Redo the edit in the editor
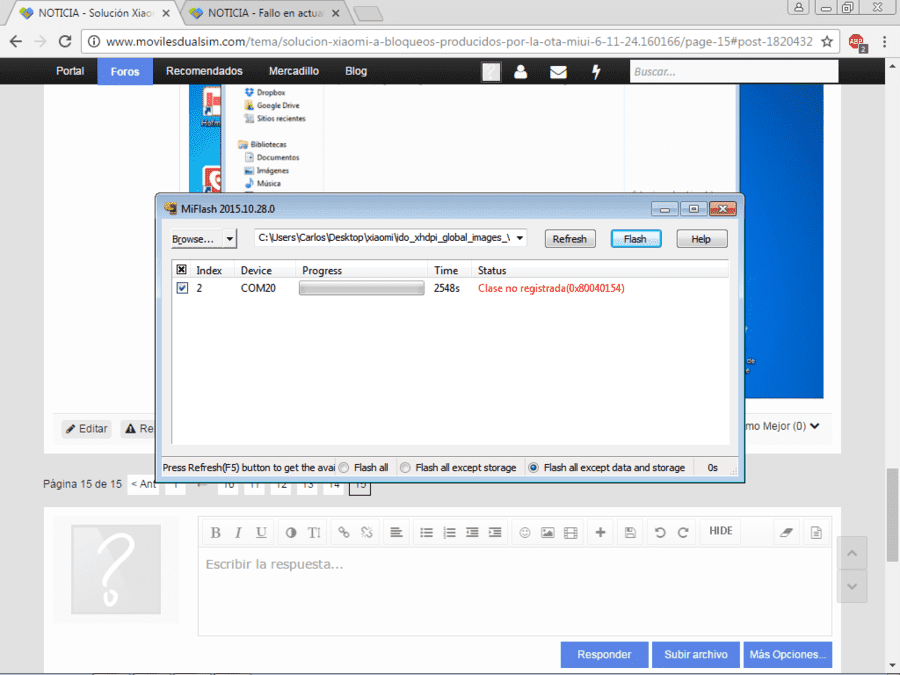This screenshot has height=675, width=900. tap(683, 533)
